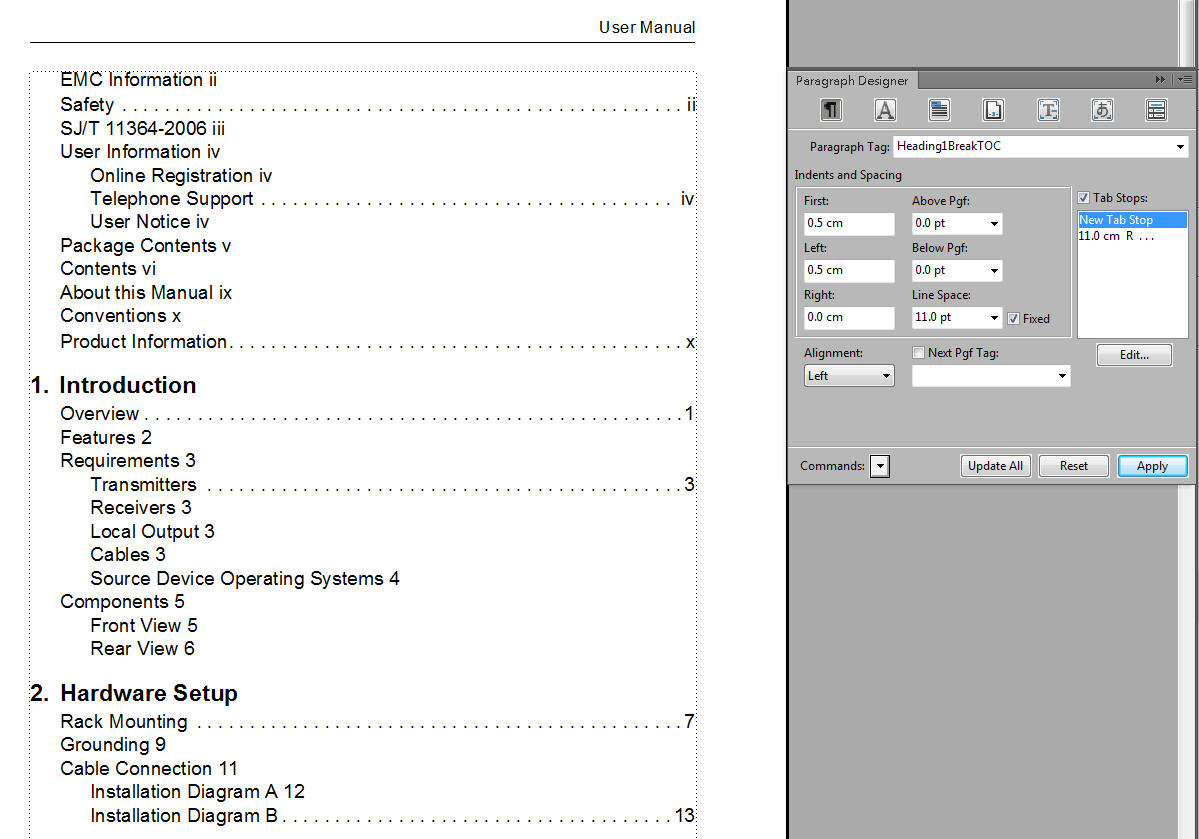Viewport: 1199px width, 839px height.
Task: Enable the Next Pgf Tag checkbox
Action: point(917,352)
